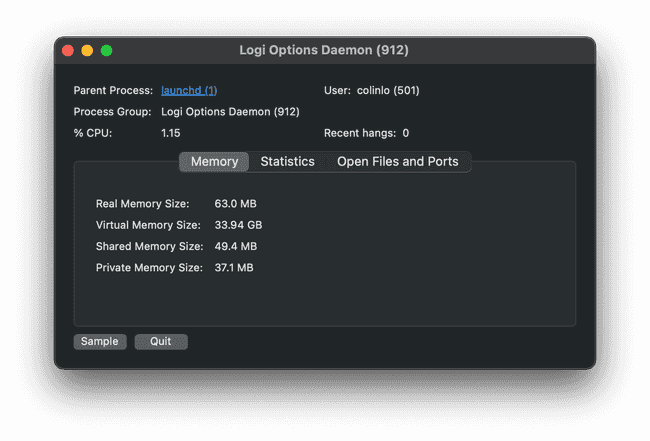This screenshot has height=441, width=650.
Task: Click the % CPU value 1.15
Action: point(171,133)
